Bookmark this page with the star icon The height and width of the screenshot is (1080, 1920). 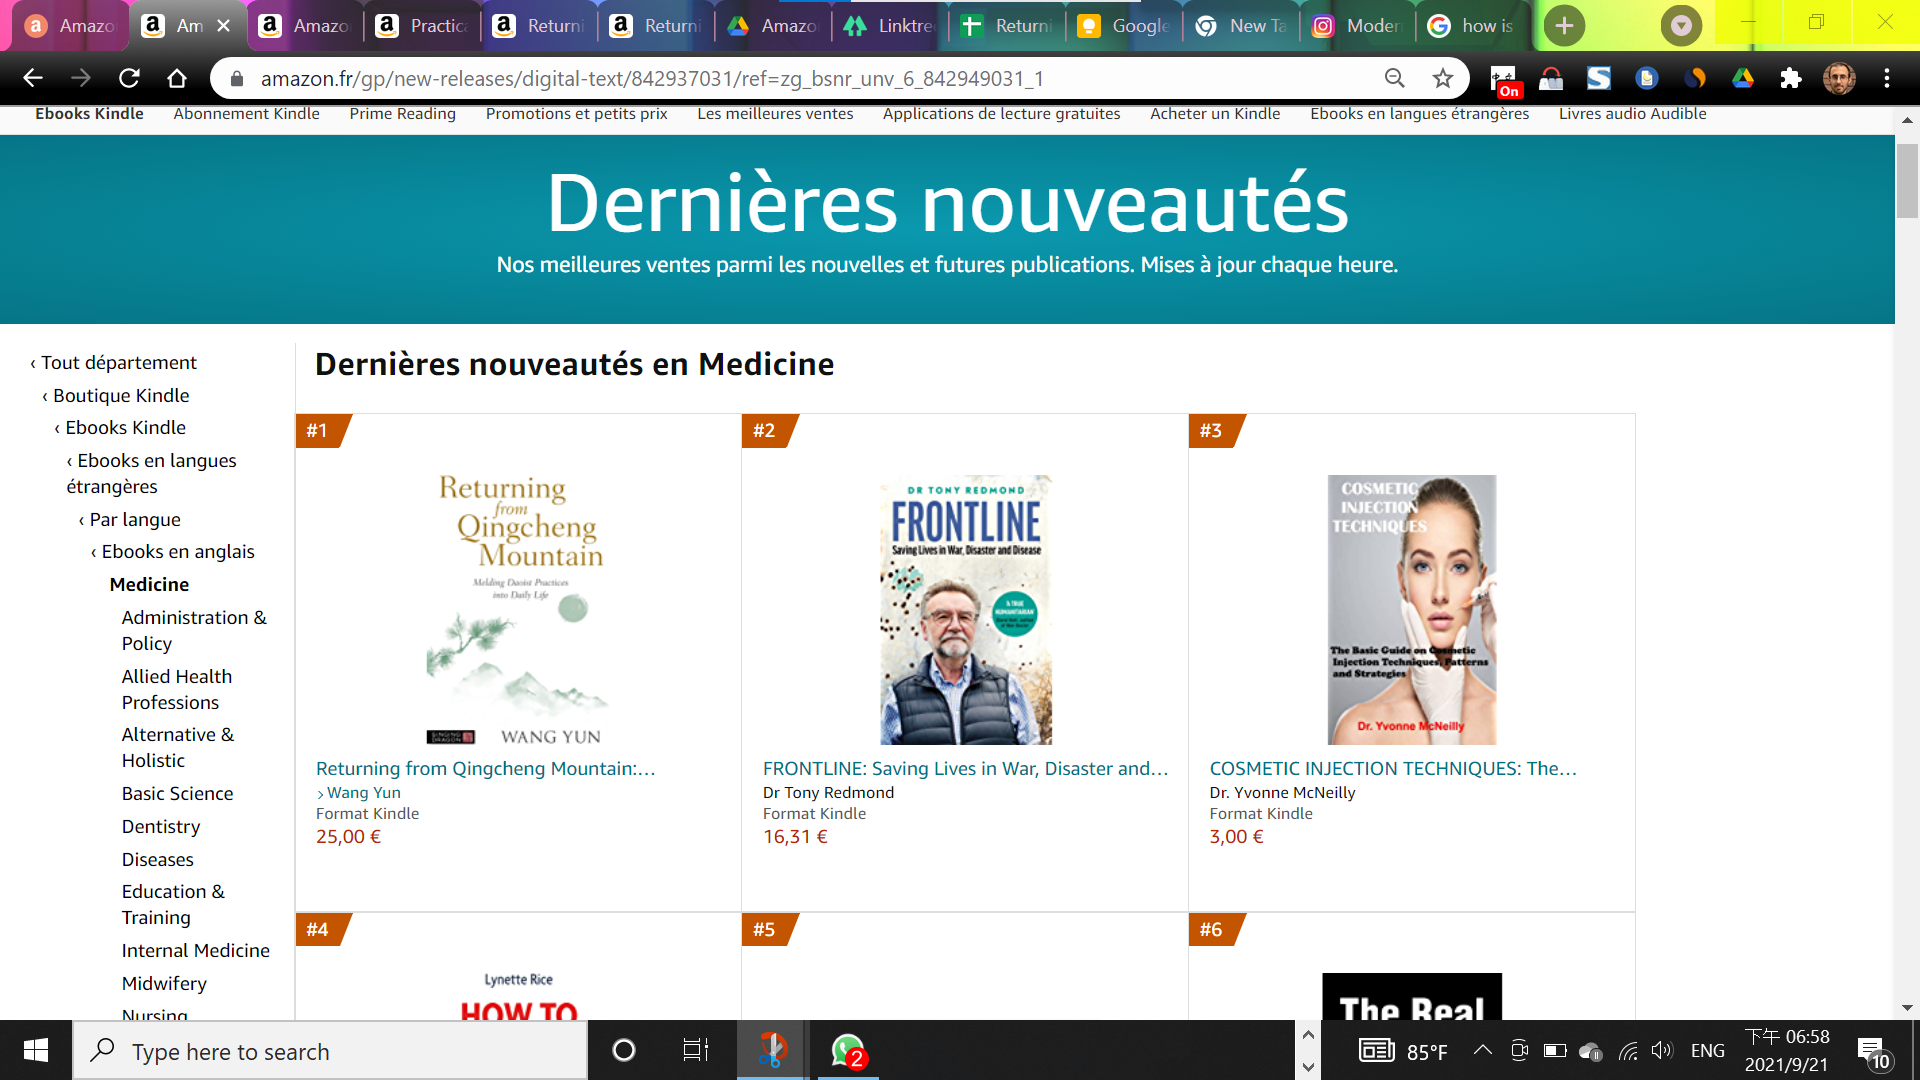(1442, 78)
